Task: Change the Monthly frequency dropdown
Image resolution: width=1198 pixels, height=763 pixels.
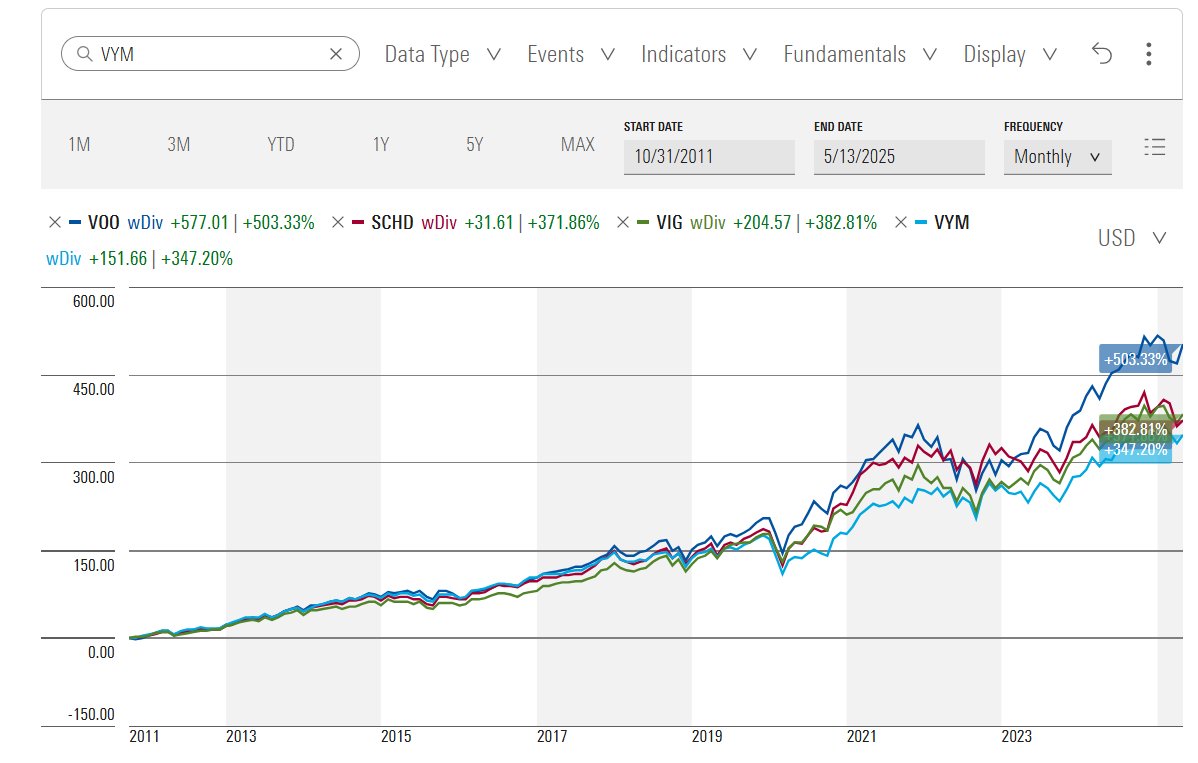Action: [1057, 157]
